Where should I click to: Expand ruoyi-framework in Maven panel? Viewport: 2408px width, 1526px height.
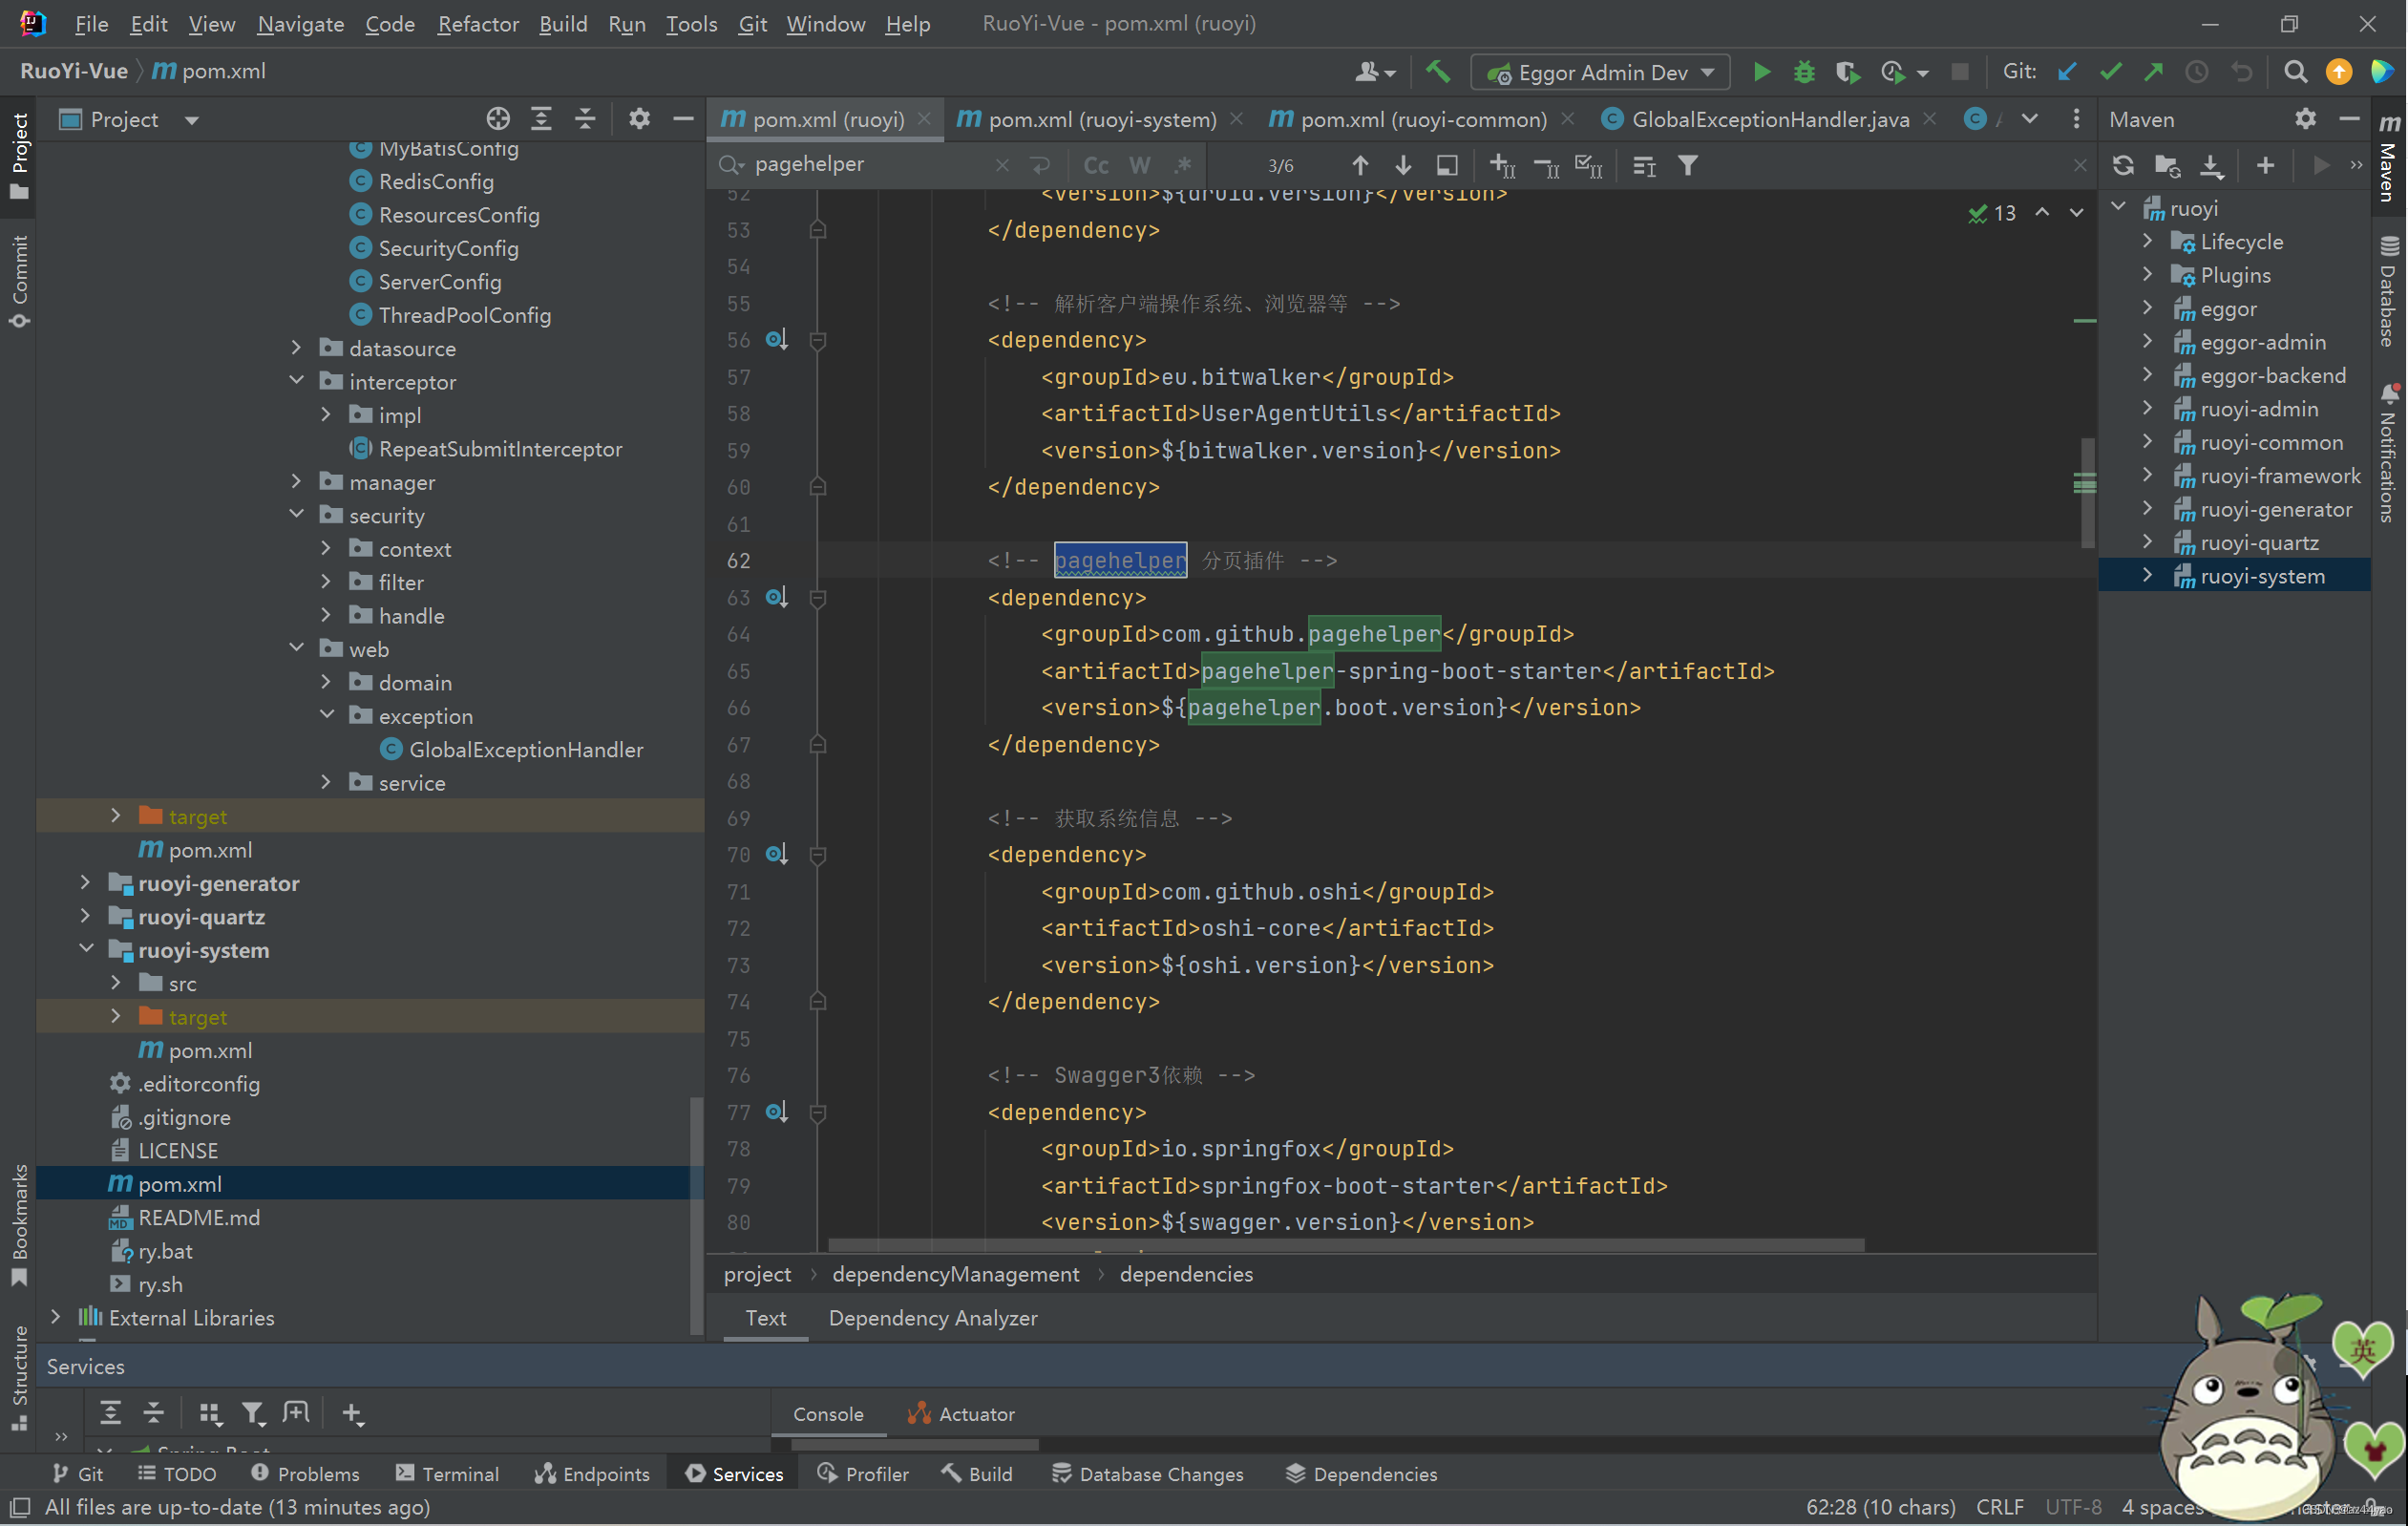point(2147,476)
